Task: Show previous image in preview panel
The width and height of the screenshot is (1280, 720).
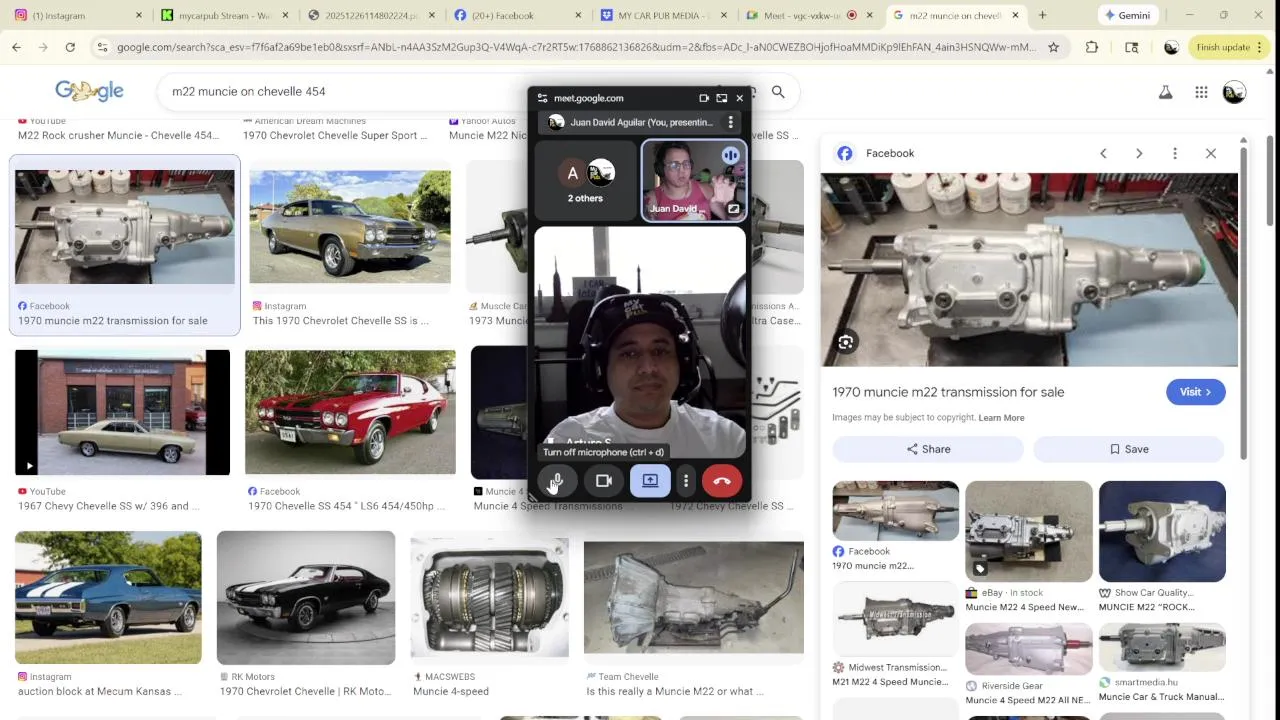Action: tap(1103, 153)
